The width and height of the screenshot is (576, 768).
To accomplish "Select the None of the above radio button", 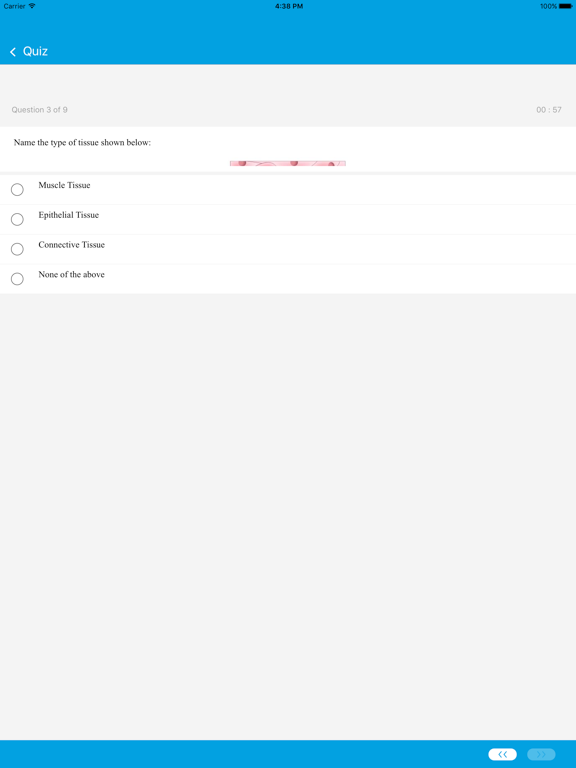I will [17, 279].
